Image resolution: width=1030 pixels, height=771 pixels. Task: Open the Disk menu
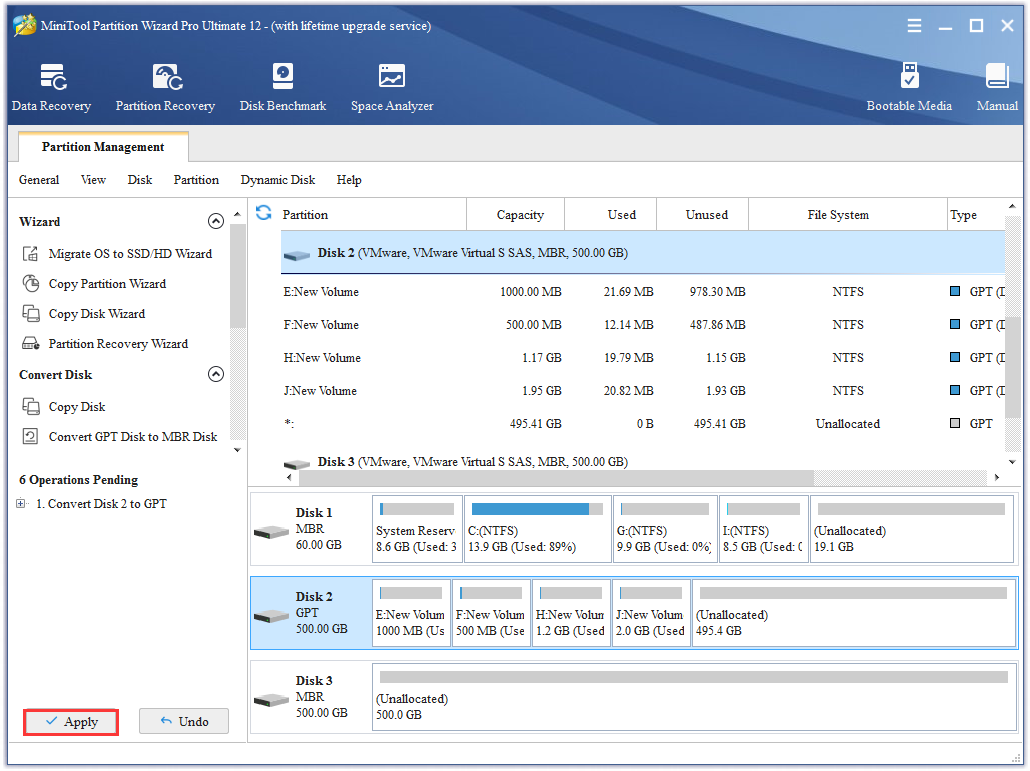[x=139, y=180]
